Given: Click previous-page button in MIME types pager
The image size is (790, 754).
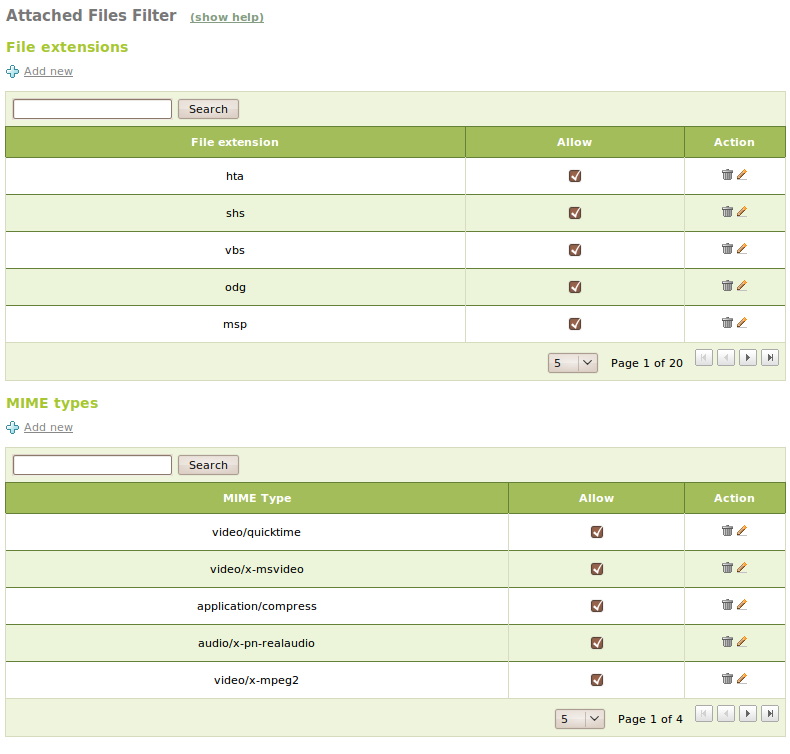Looking at the screenshot, I should (726, 714).
